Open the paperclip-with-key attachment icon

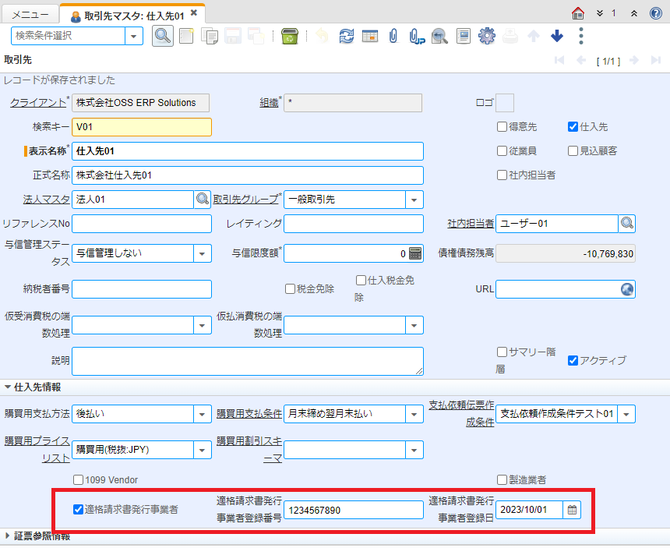click(417, 36)
